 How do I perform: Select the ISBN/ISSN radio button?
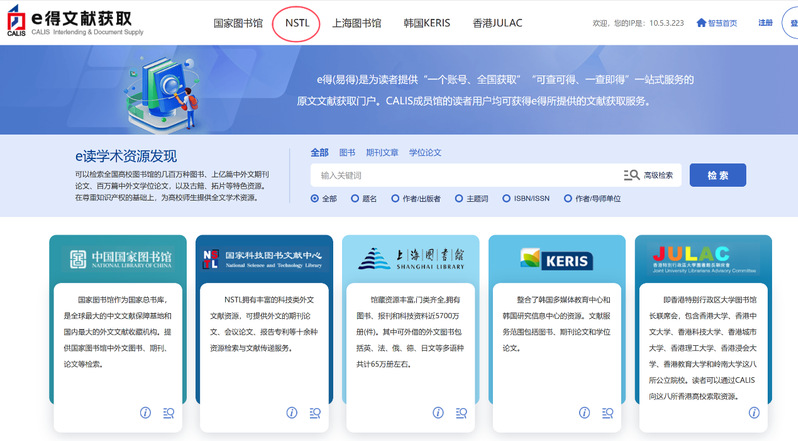point(506,199)
